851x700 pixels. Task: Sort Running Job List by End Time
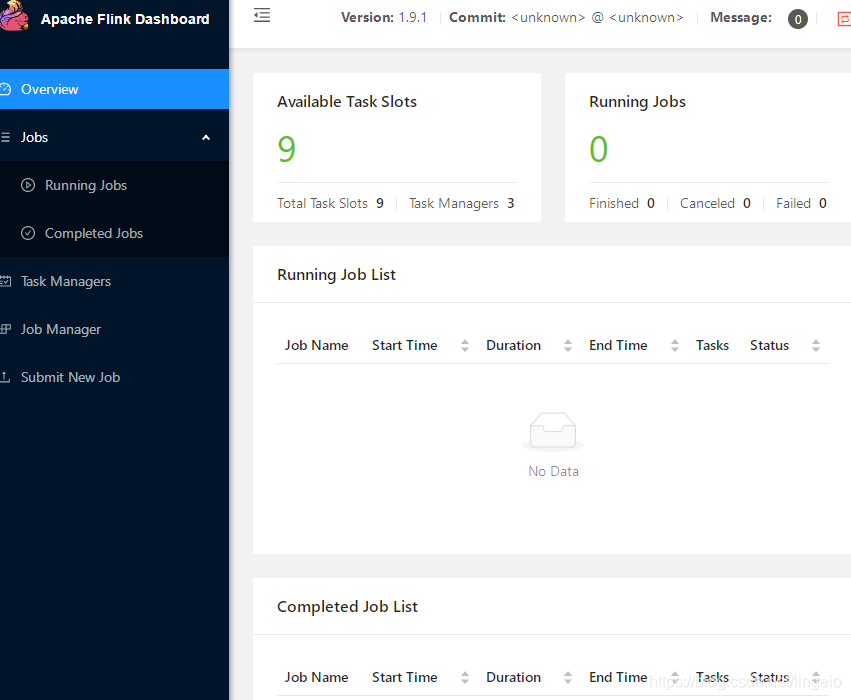675,346
